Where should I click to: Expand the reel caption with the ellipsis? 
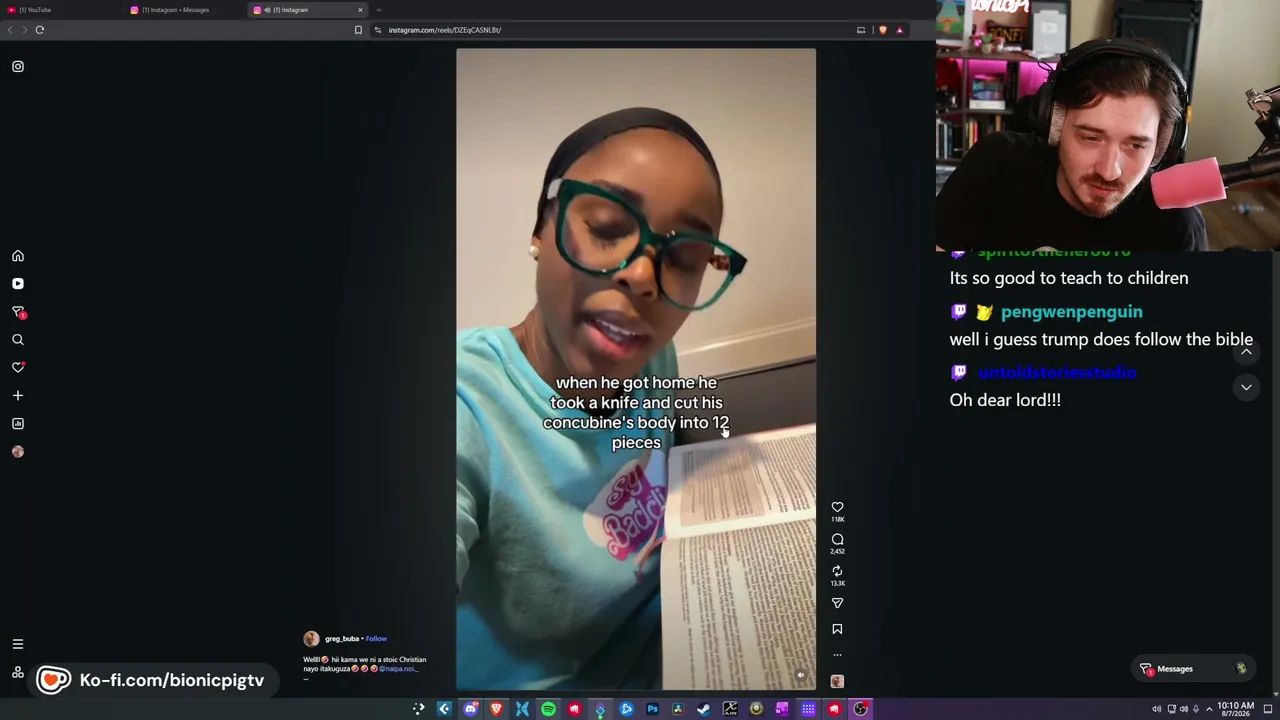coord(306,678)
